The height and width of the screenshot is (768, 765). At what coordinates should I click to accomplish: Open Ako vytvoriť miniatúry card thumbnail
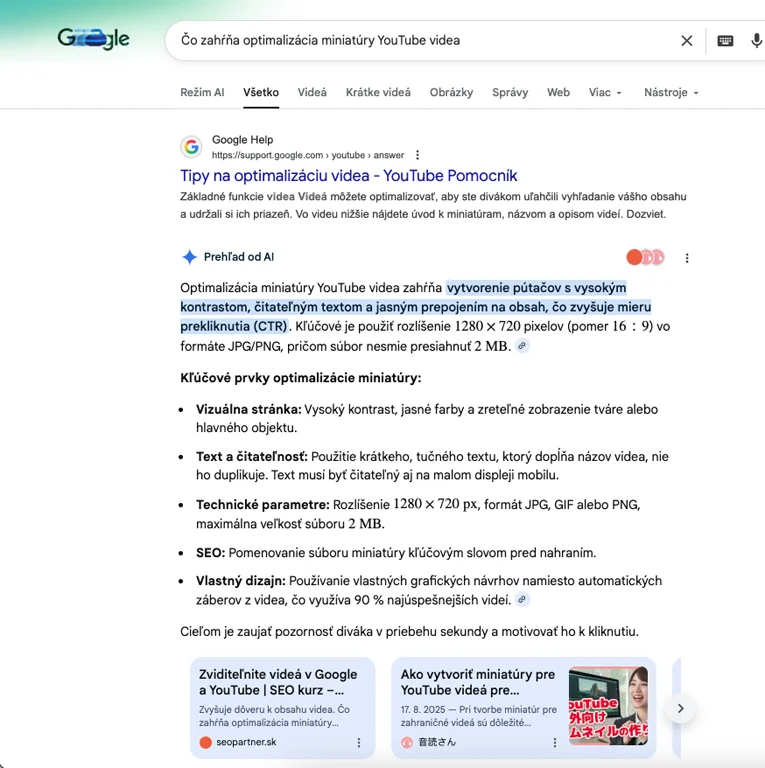(x=607, y=706)
